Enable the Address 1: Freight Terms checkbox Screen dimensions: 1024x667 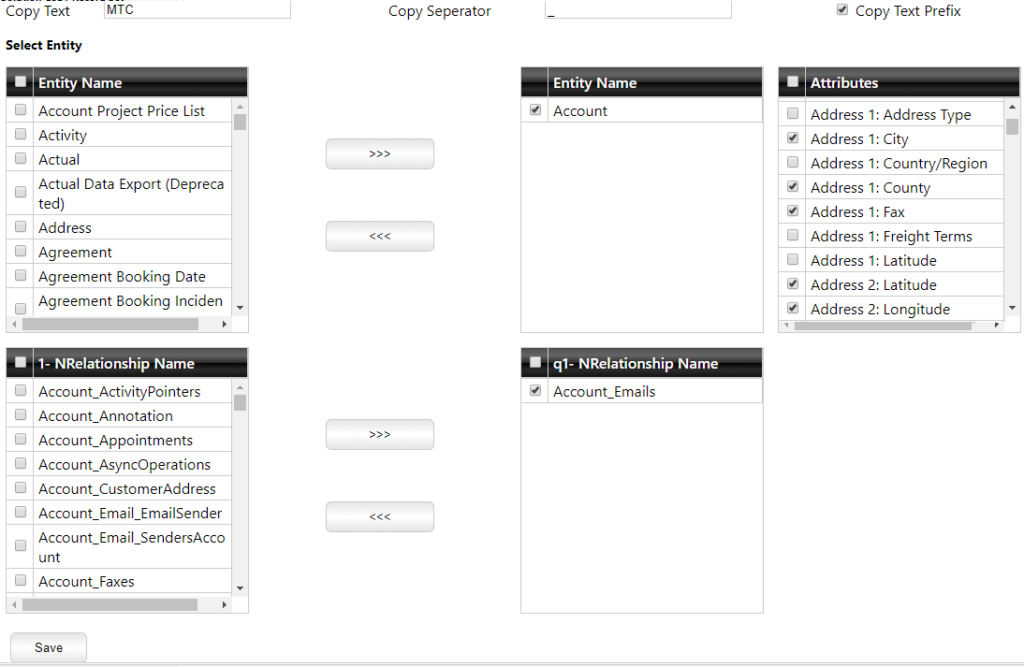793,235
